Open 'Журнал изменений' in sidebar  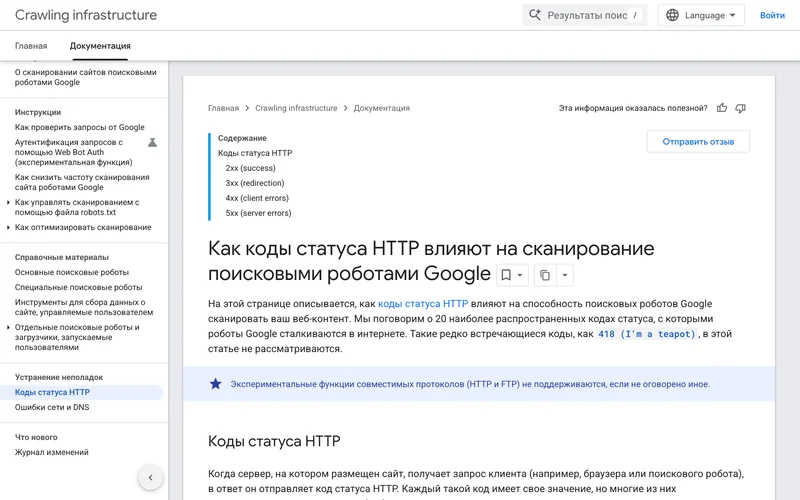click(52, 452)
